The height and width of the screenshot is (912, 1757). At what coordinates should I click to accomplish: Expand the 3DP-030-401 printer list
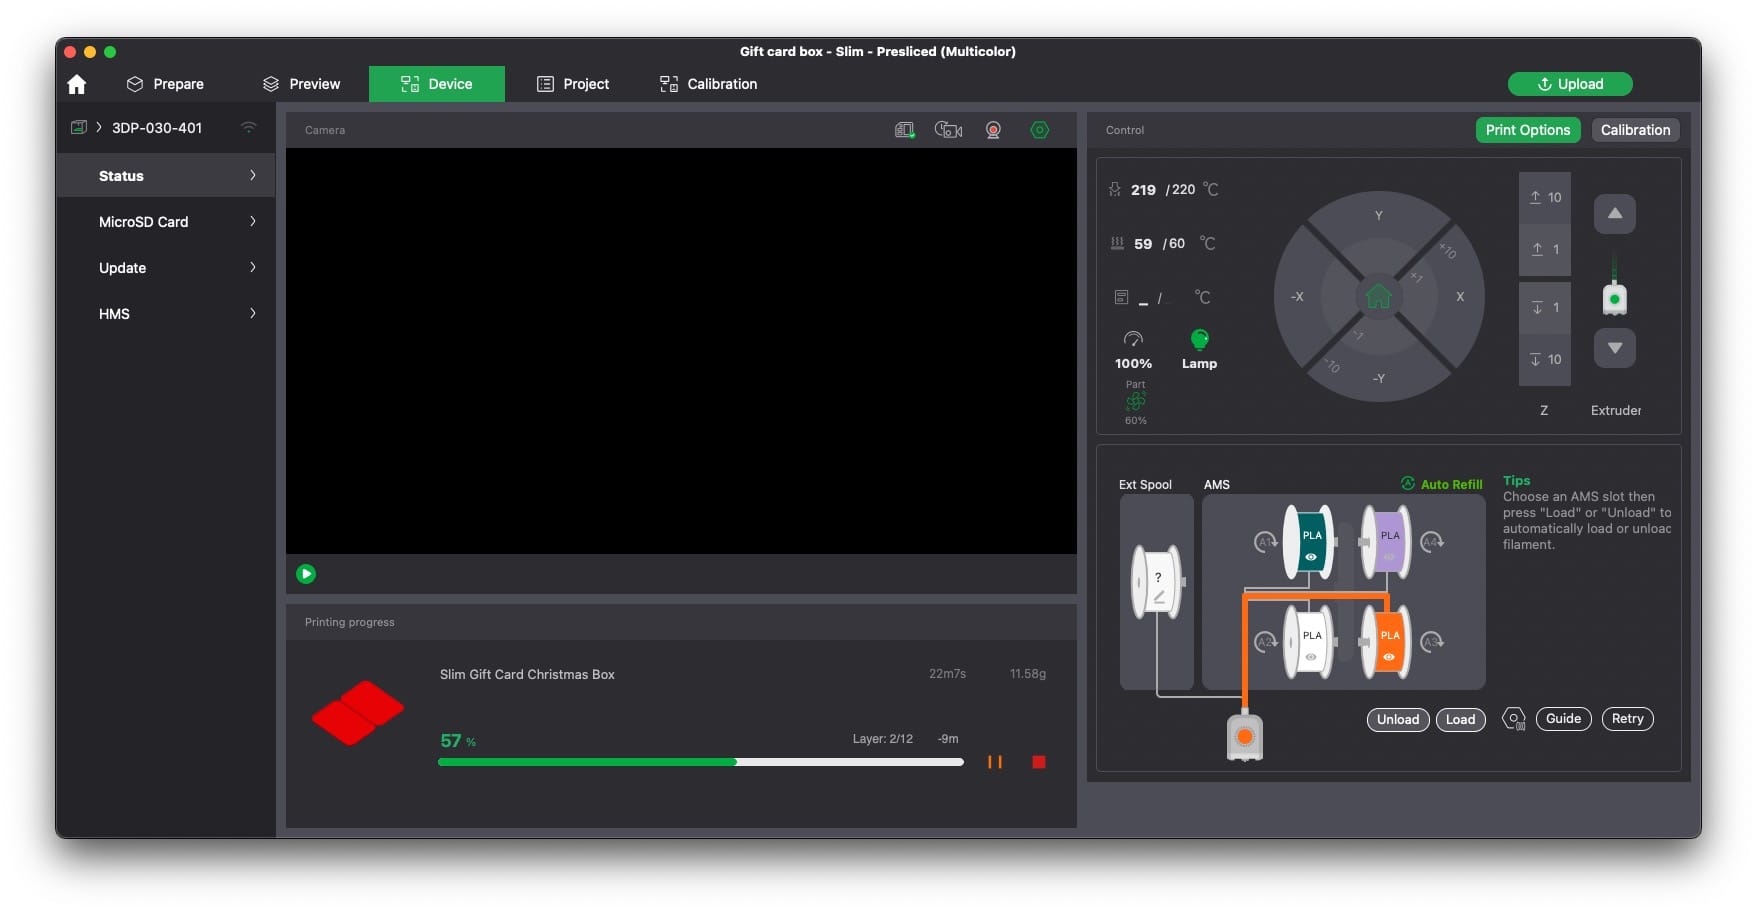(x=99, y=128)
